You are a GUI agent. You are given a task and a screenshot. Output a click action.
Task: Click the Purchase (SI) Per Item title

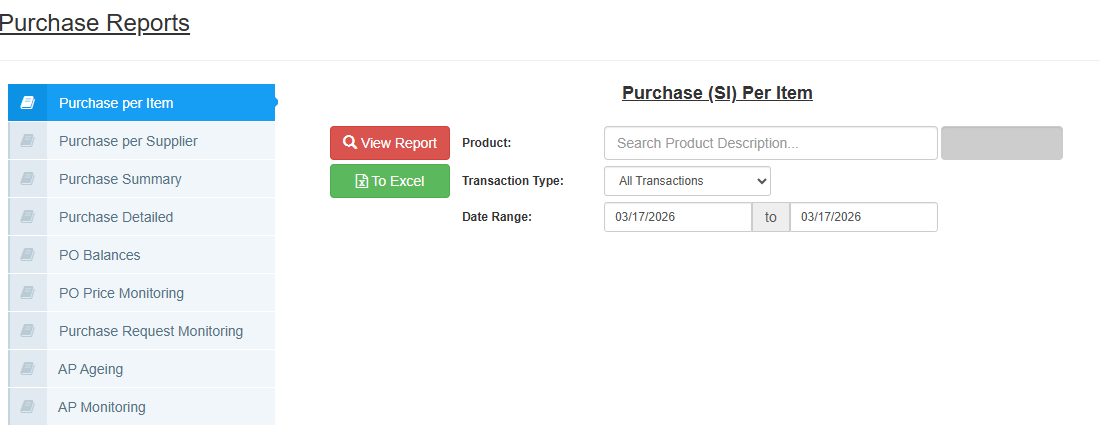tap(717, 93)
